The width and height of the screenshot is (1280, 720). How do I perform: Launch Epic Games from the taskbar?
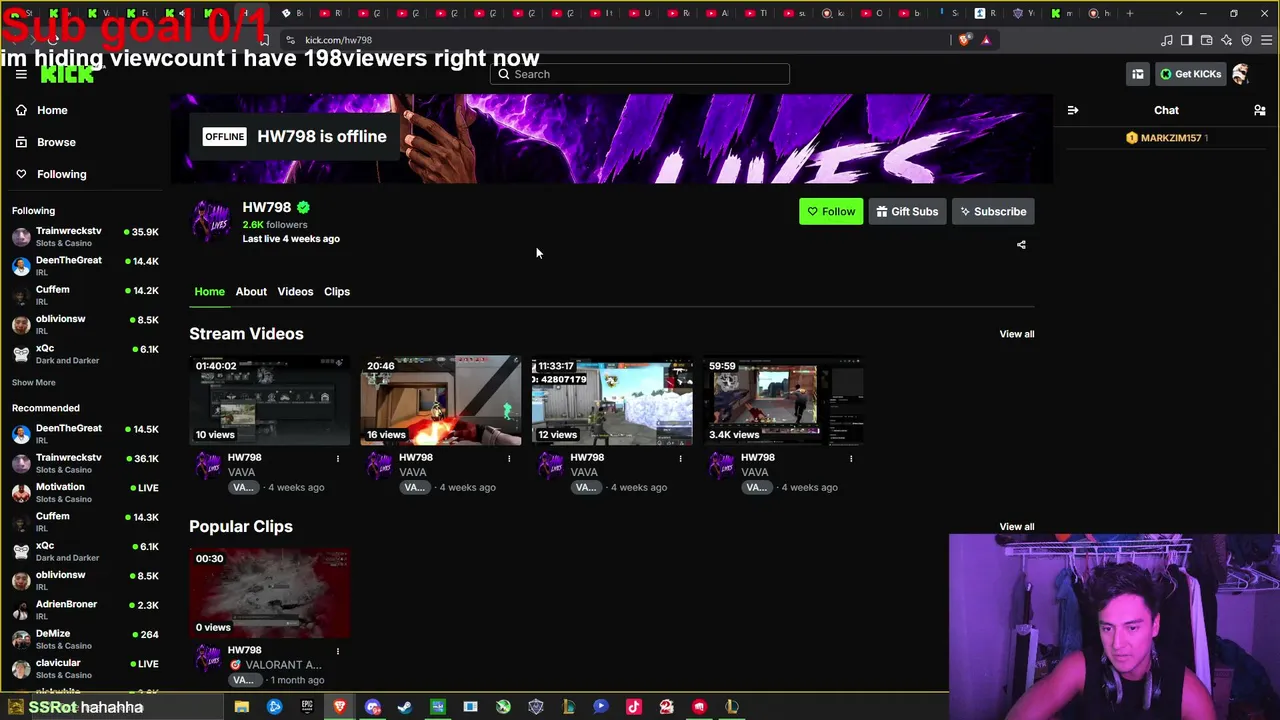307,707
